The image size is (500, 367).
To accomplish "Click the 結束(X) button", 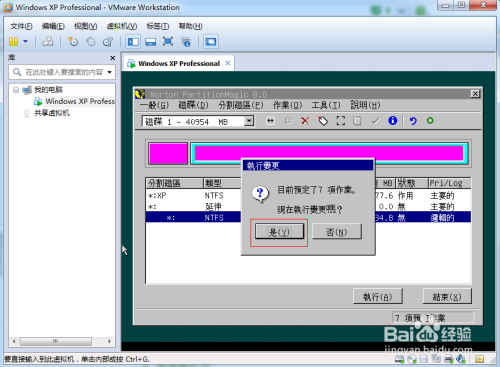I will (447, 296).
